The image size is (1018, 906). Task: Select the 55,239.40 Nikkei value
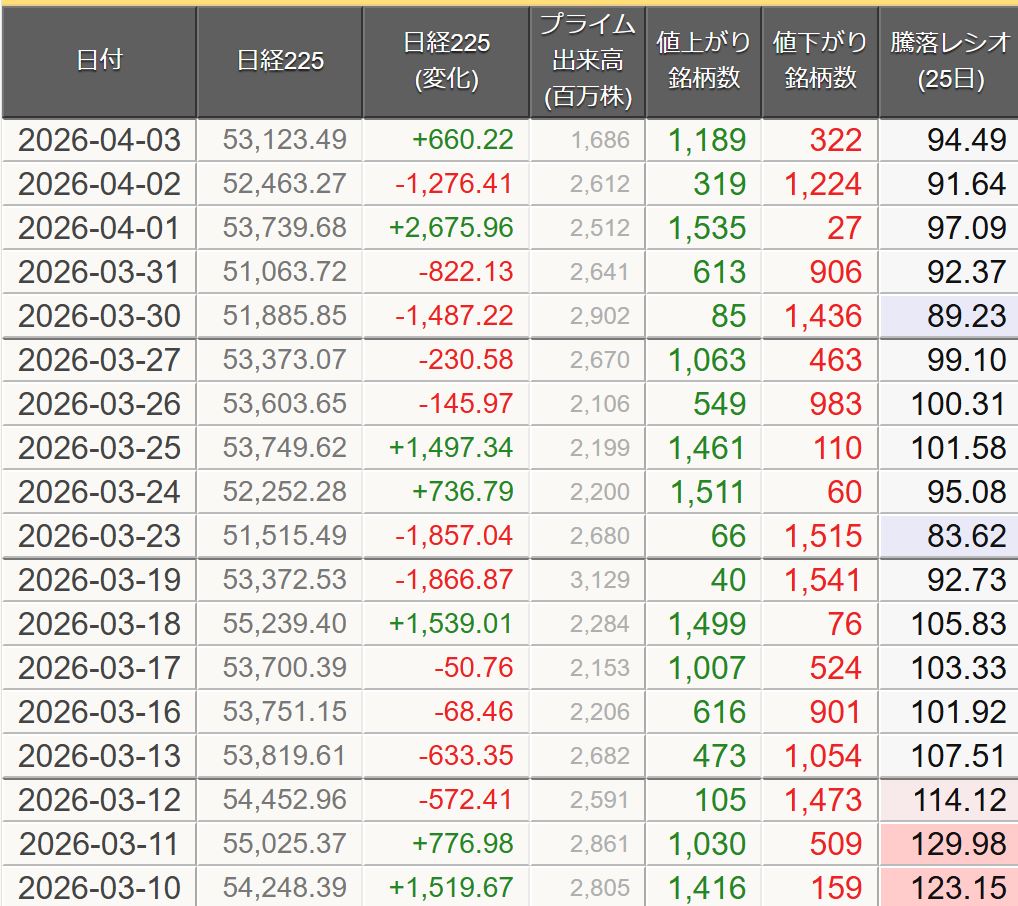point(285,624)
